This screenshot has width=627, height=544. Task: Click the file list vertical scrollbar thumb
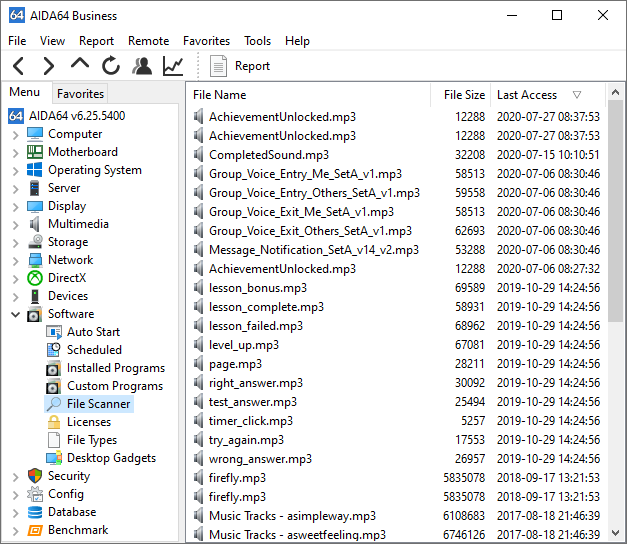[615, 212]
